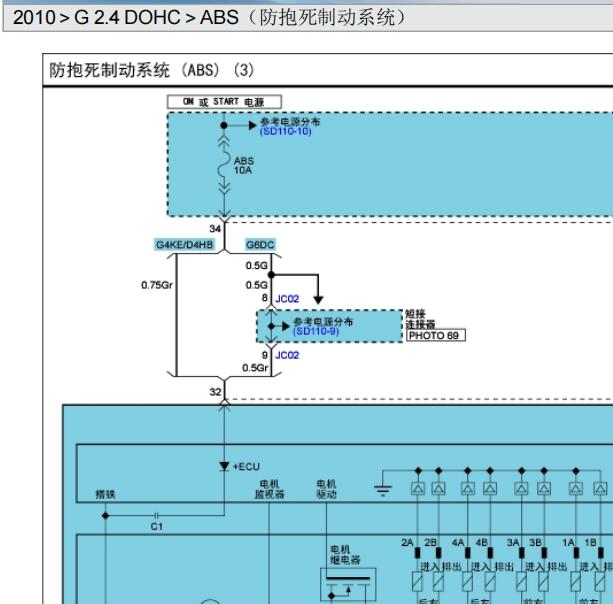Select the 电机继电器 label

tap(345, 555)
